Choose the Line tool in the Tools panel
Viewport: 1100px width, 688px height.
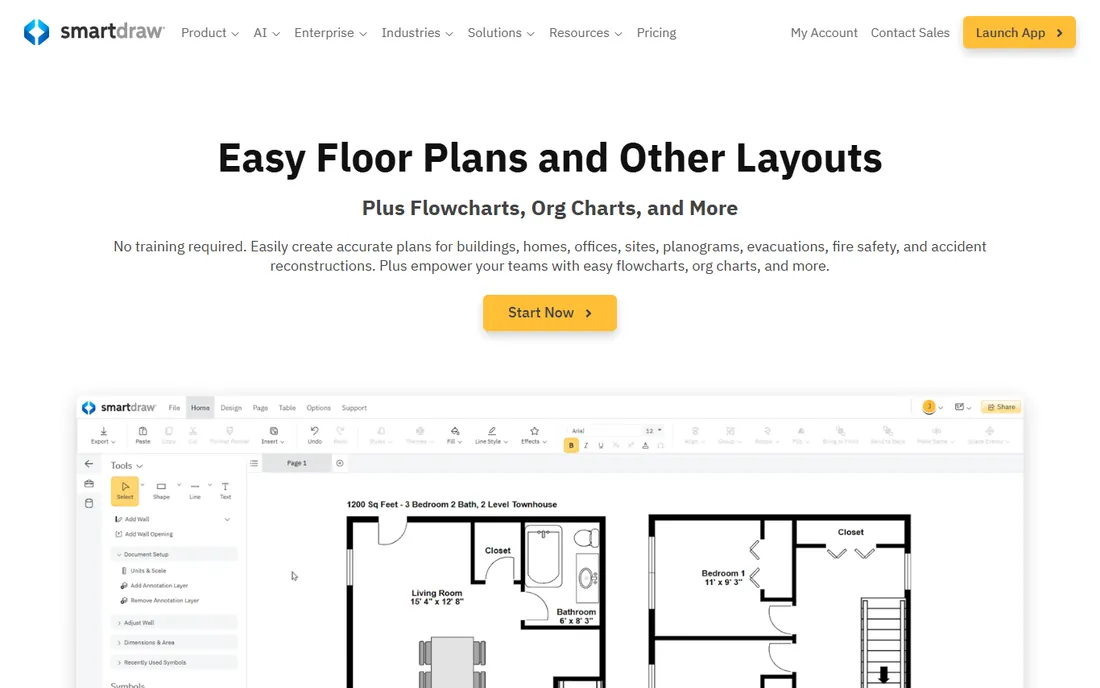[195, 491]
